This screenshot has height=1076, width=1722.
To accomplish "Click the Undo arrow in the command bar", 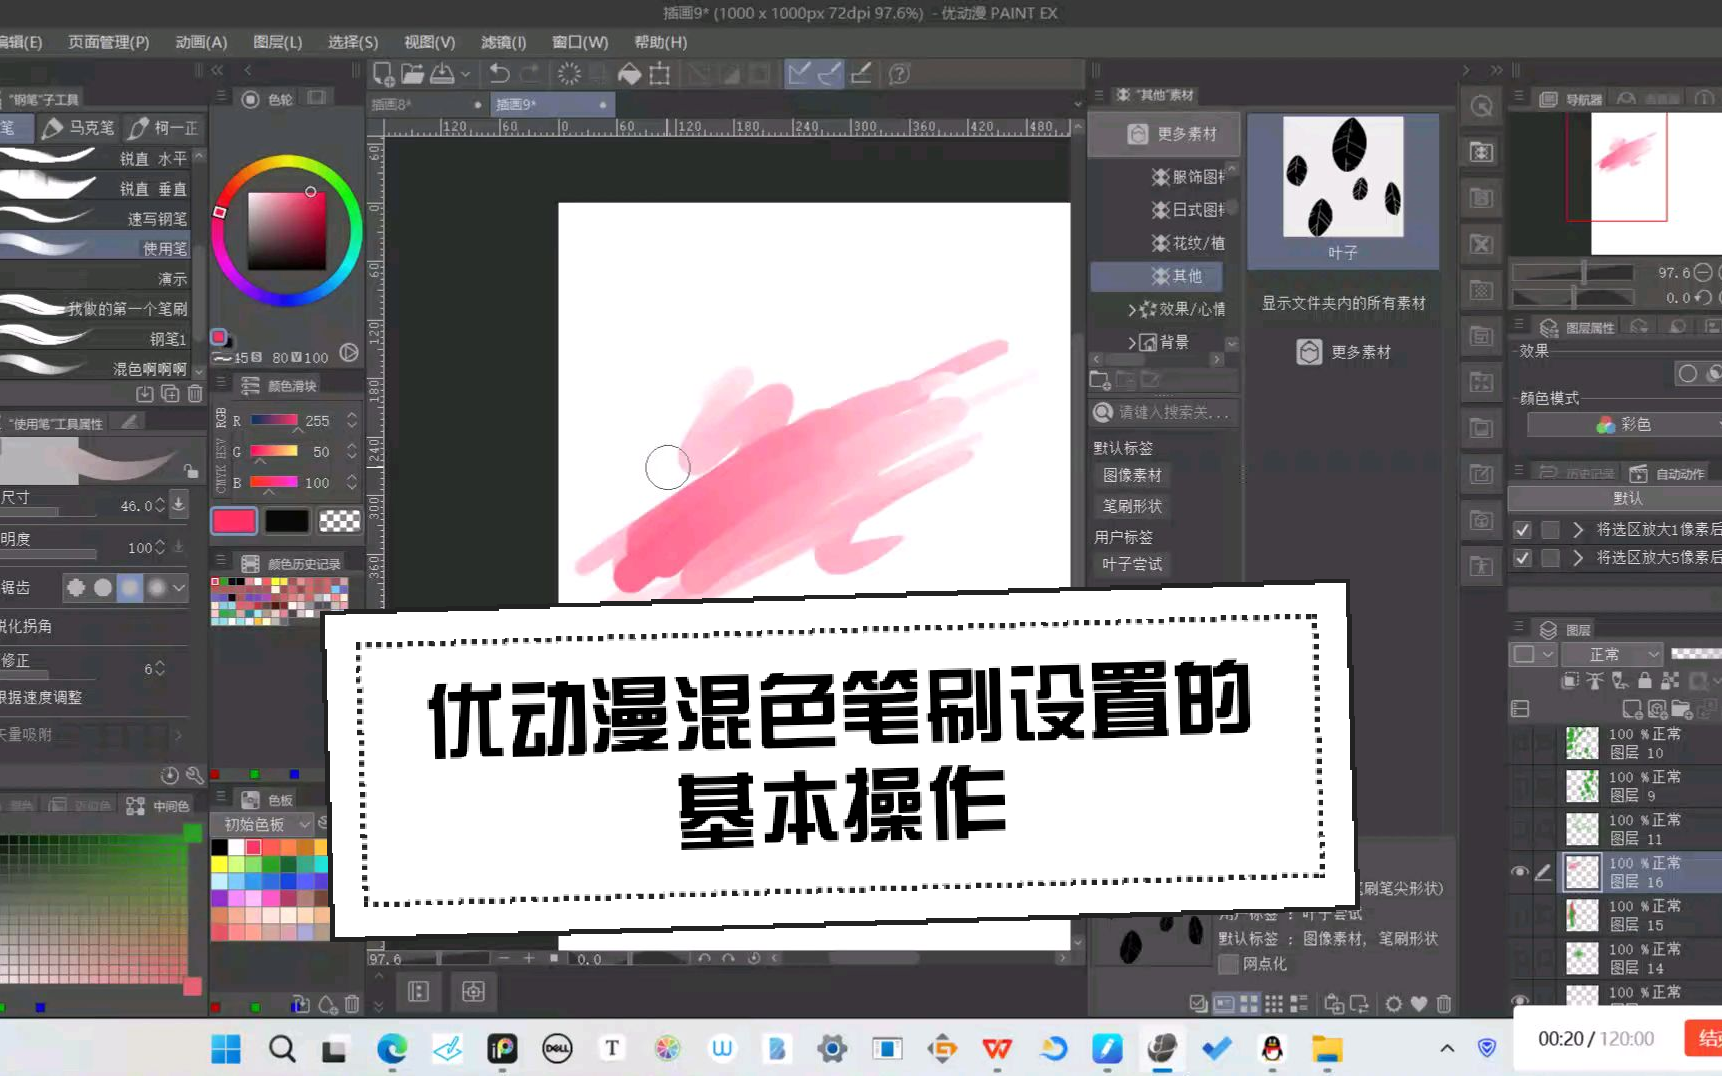I will click(499, 74).
